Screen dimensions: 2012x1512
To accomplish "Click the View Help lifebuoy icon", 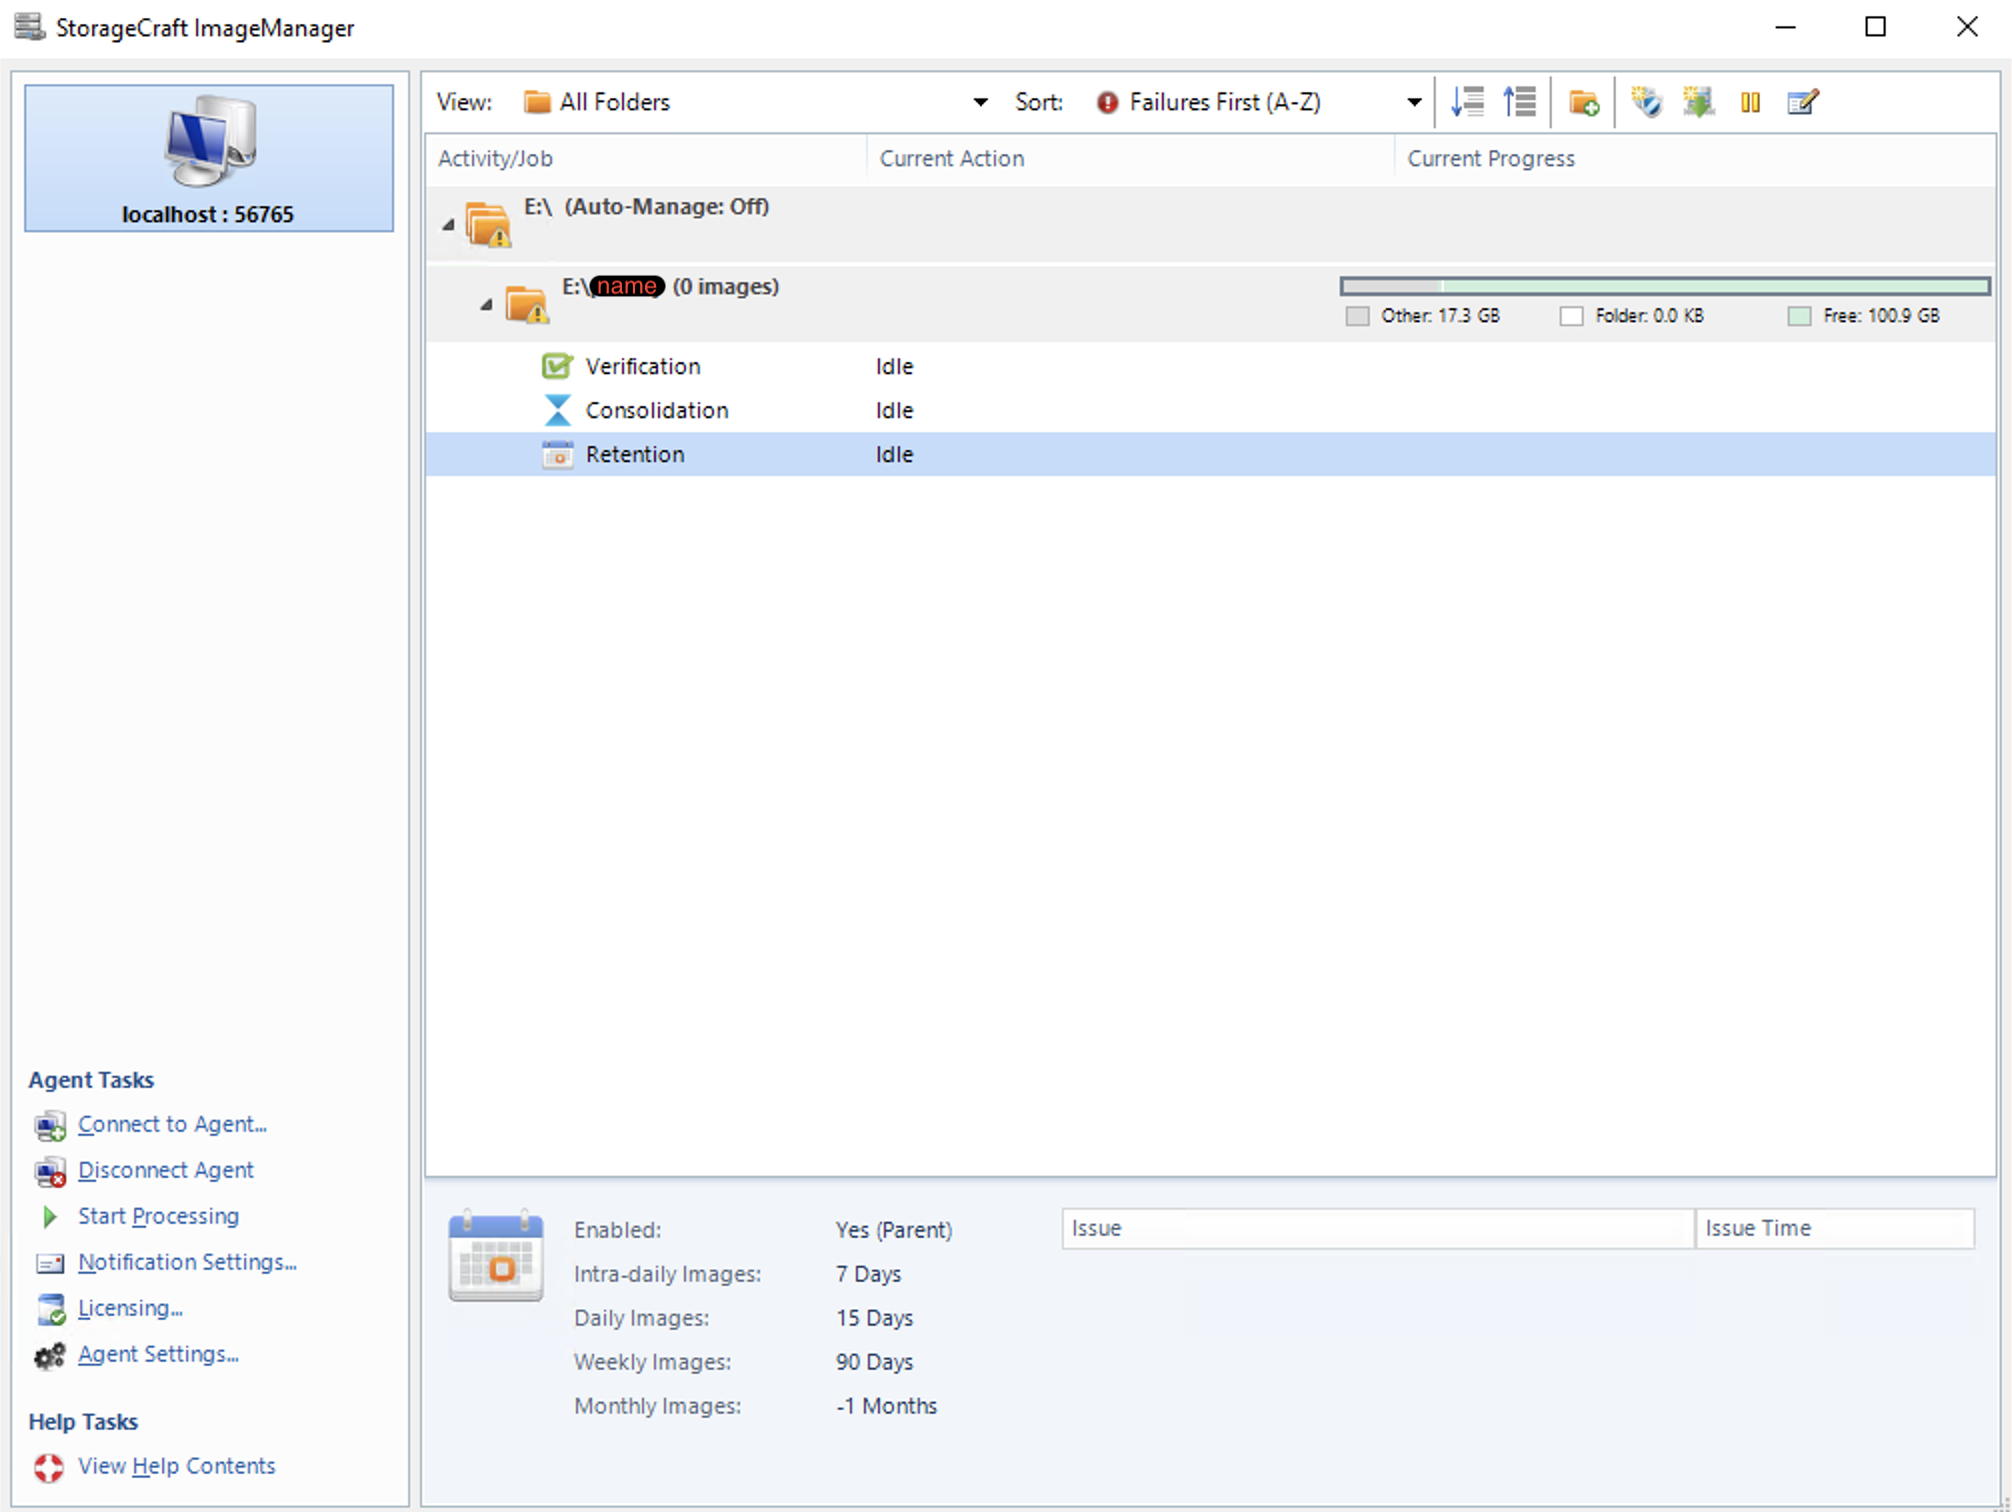I will click(x=49, y=1467).
